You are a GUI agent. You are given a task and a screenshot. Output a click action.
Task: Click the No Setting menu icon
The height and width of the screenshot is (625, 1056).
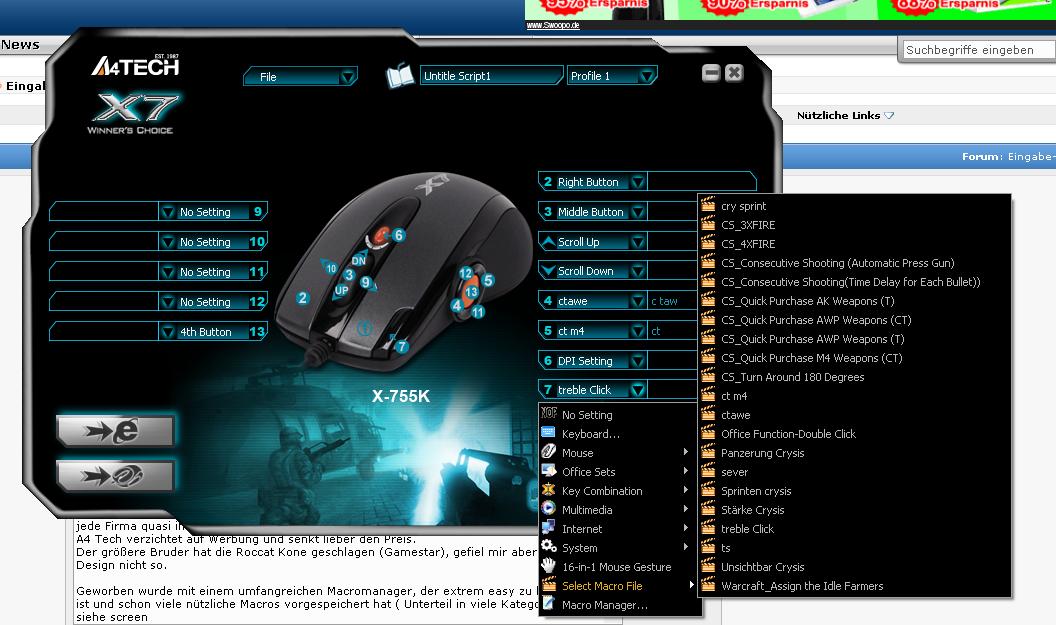549,414
